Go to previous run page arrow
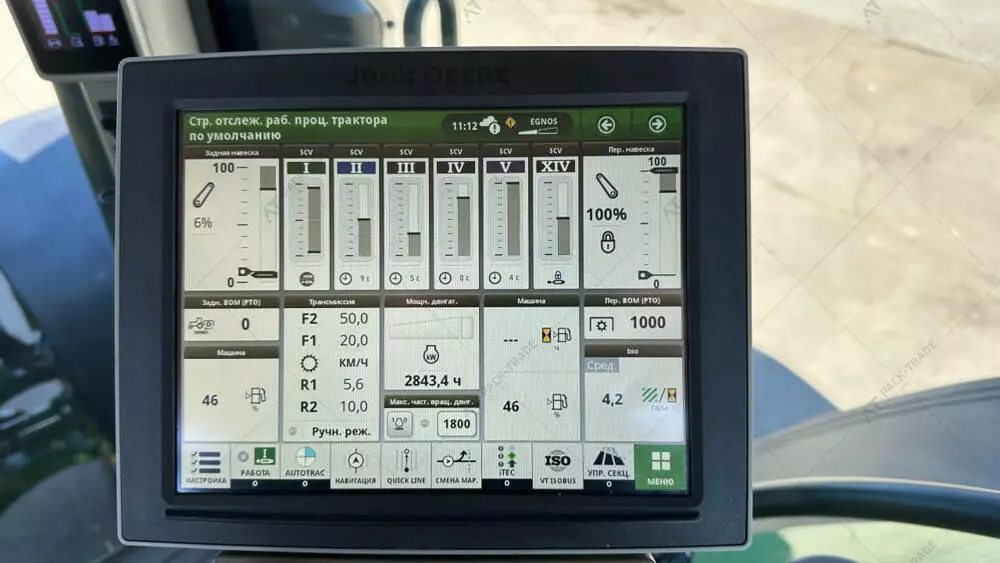The width and height of the screenshot is (1000, 563). click(607, 125)
